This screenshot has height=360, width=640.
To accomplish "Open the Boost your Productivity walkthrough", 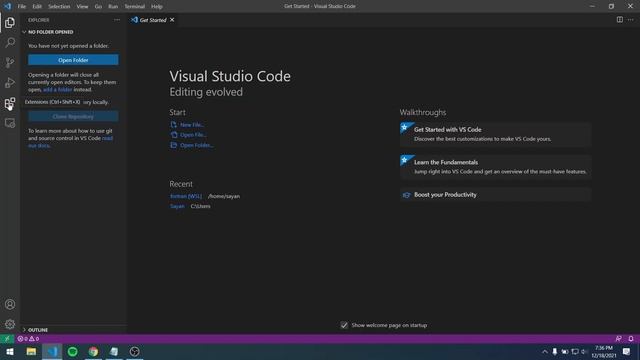I will click(x=496, y=195).
